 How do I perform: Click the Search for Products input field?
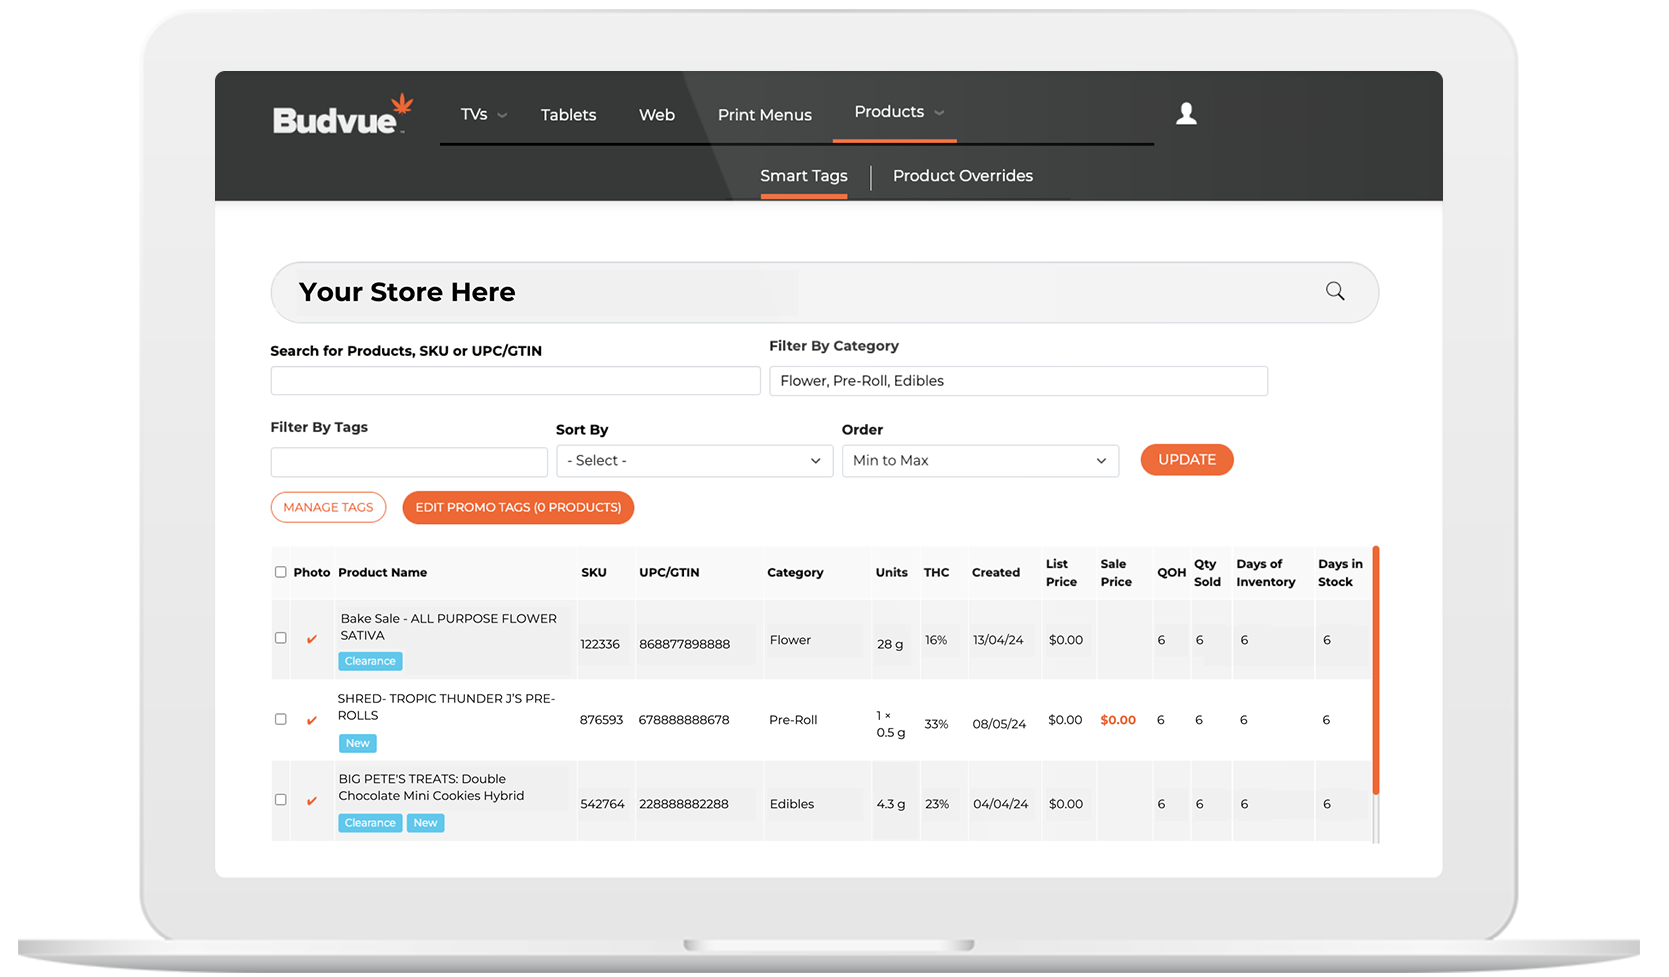click(515, 381)
